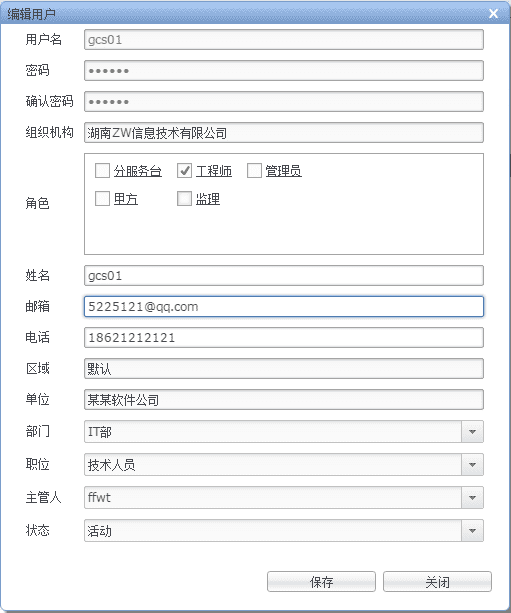Click the 区域 field showing 默认
This screenshot has width=511, height=613.
[284, 369]
